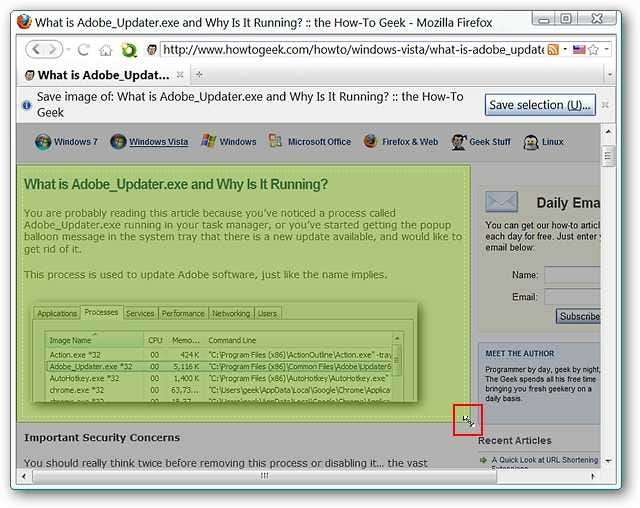Image resolution: width=640 pixels, height=508 pixels.
Task: Bookmark page with the star icon
Action: tap(593, 49)
